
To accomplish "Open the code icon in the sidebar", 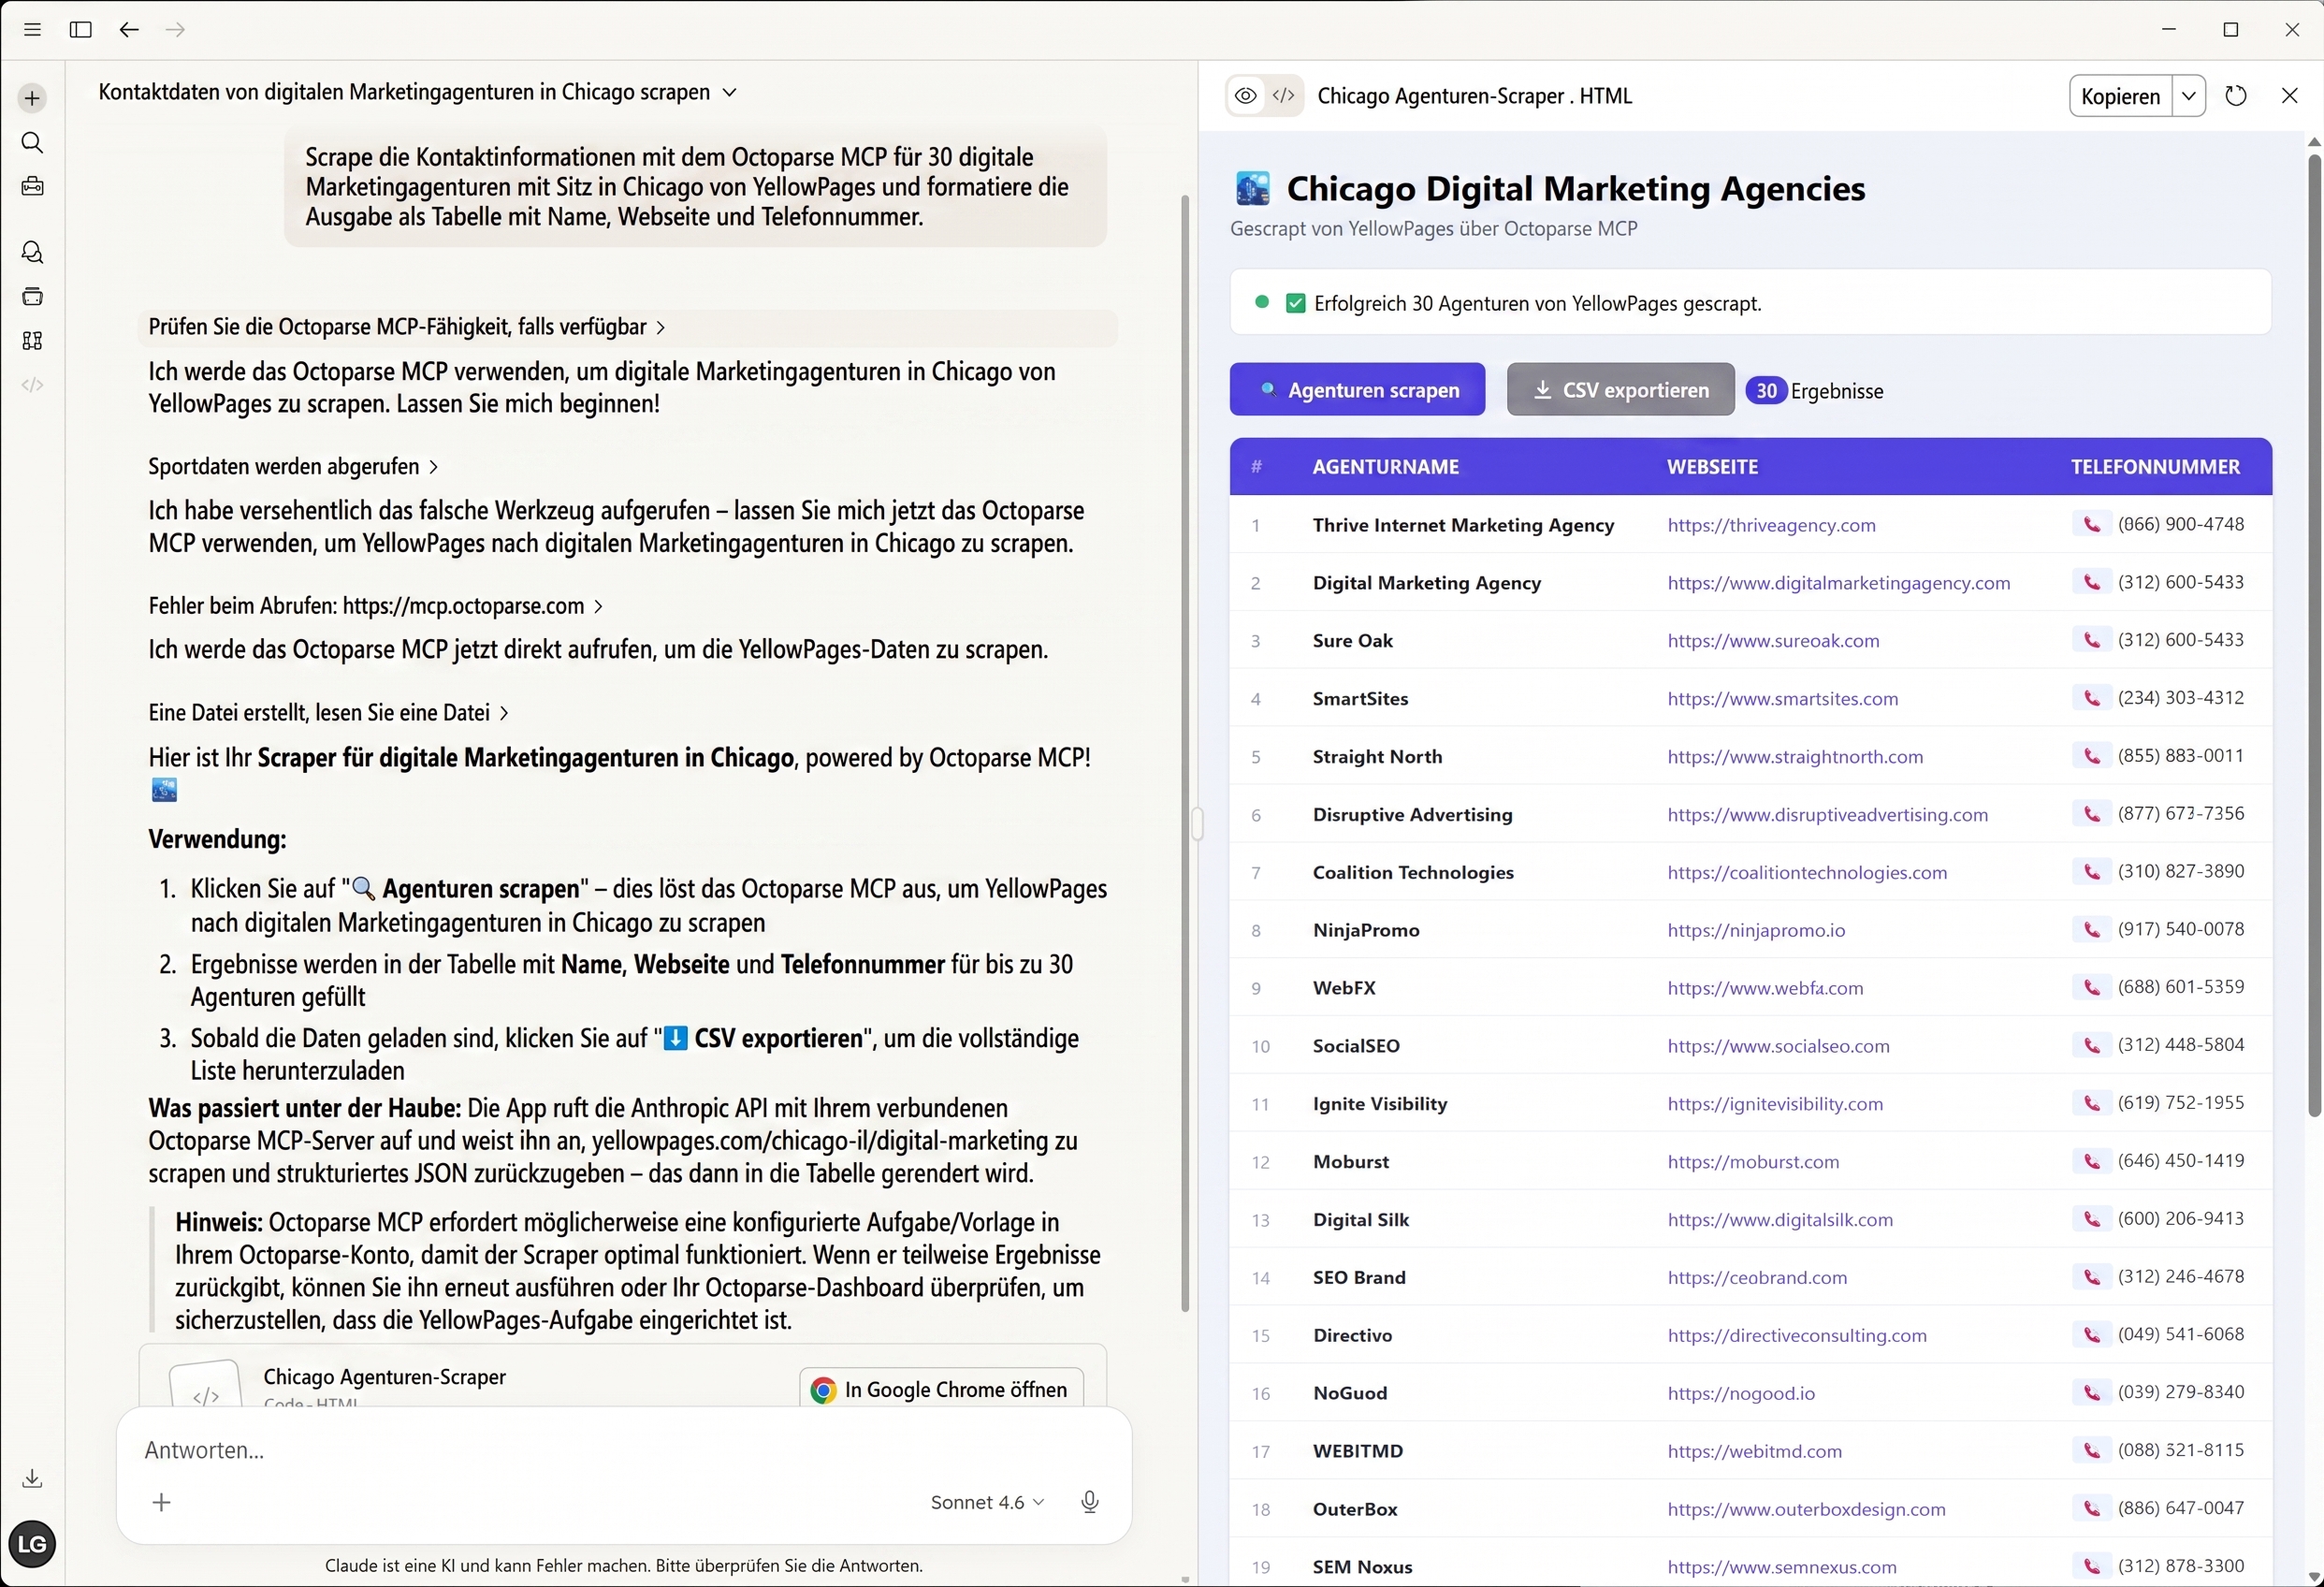I will 32,385.
